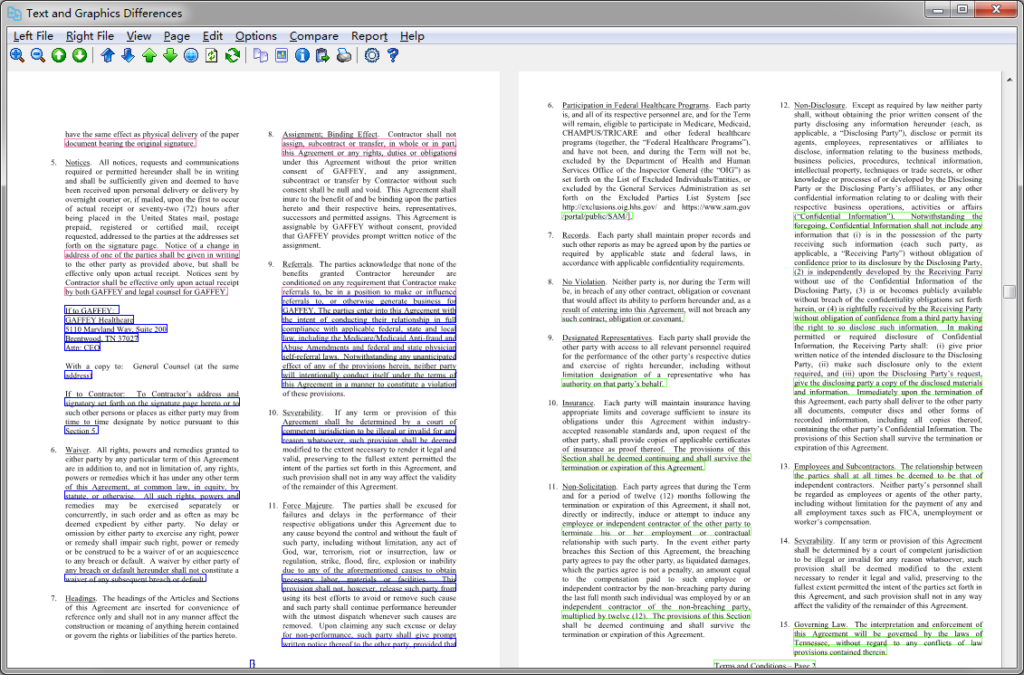1024x675 pixels.
Task: Open settings via the gear icon
Action: point(370,56)
